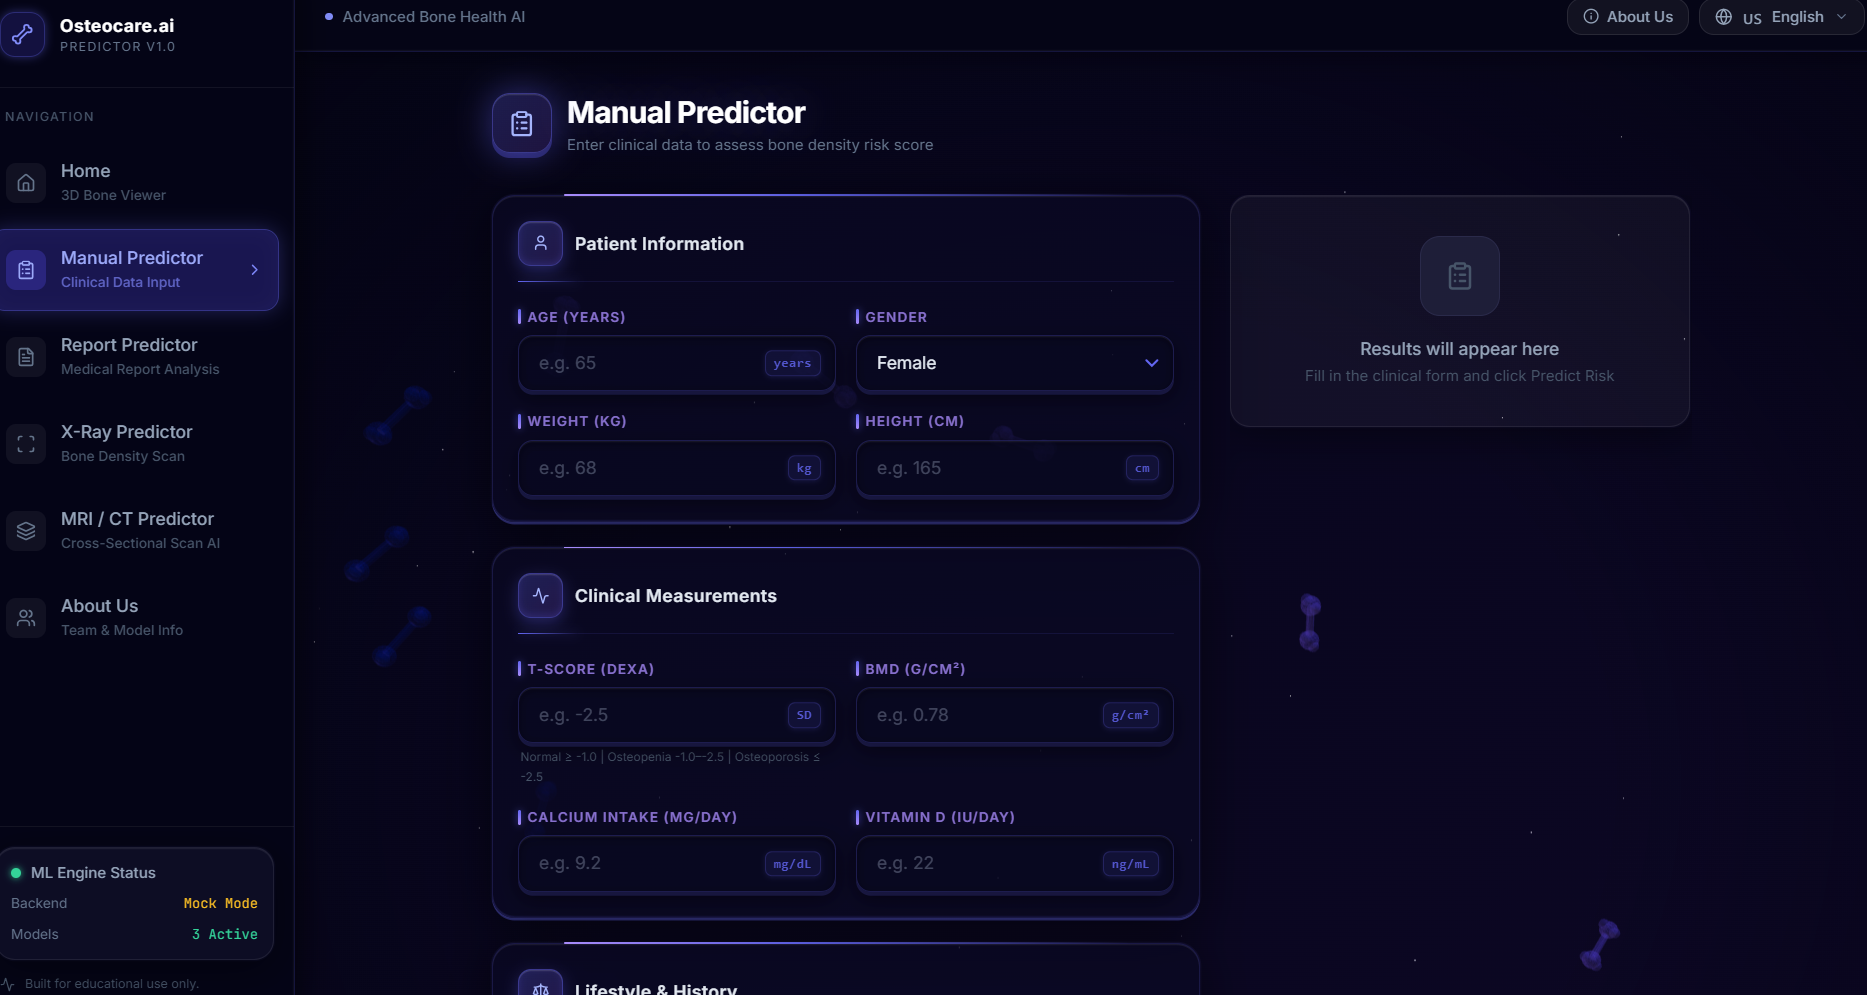
Task: Click the X-Ray Predictor scan frame icon
Action: coord(26,444)
